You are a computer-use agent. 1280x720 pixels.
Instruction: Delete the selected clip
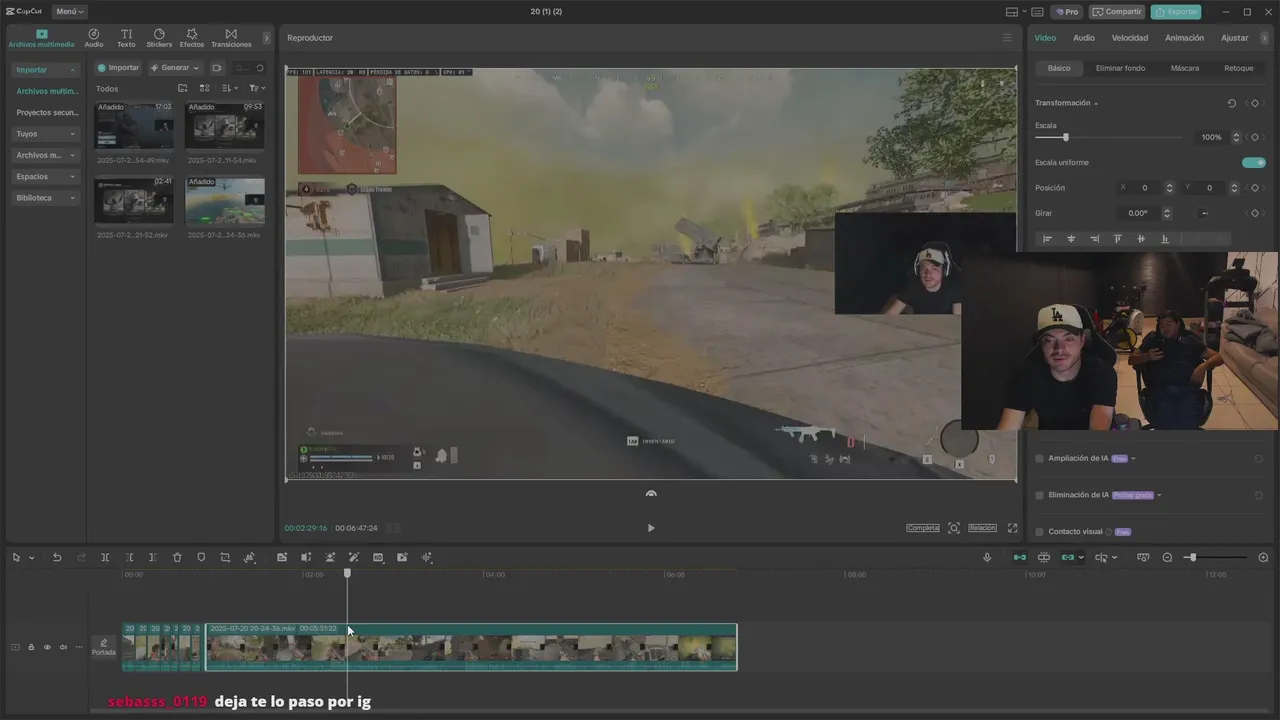[177, 557]
